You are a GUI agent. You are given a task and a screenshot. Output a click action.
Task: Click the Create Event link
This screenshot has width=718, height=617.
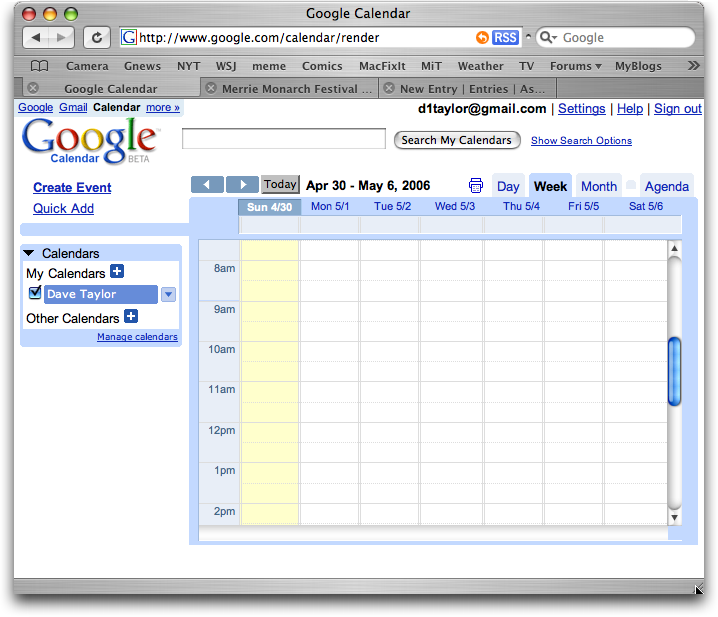click(x=72, y=187)
